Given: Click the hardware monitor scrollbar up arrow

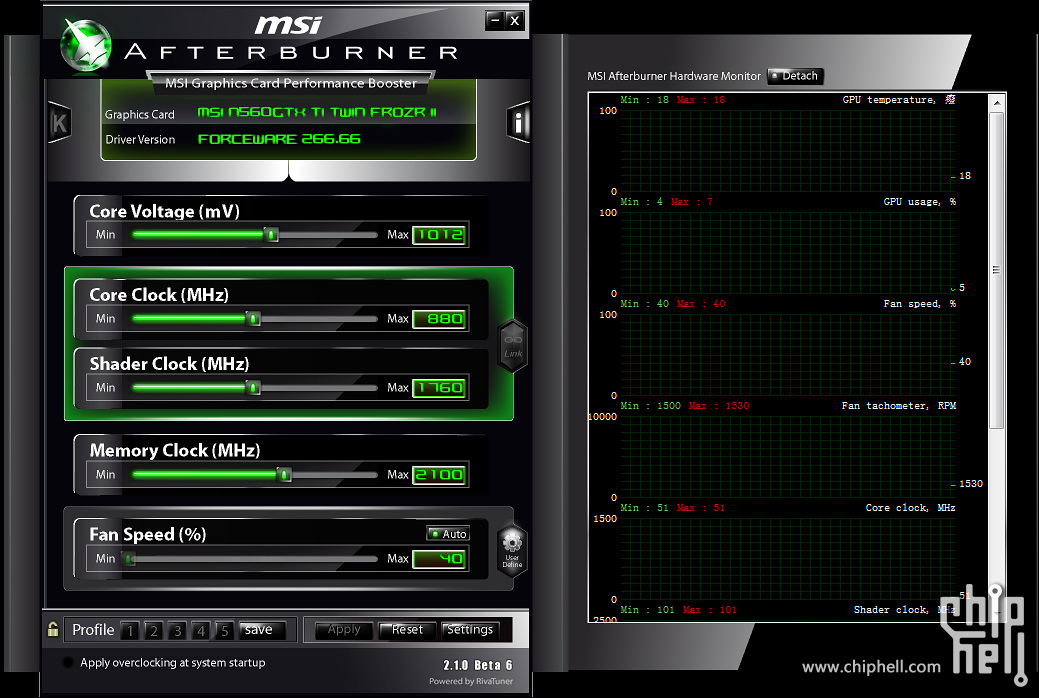Looking at the screenshot, I should (x=996, y=103).
